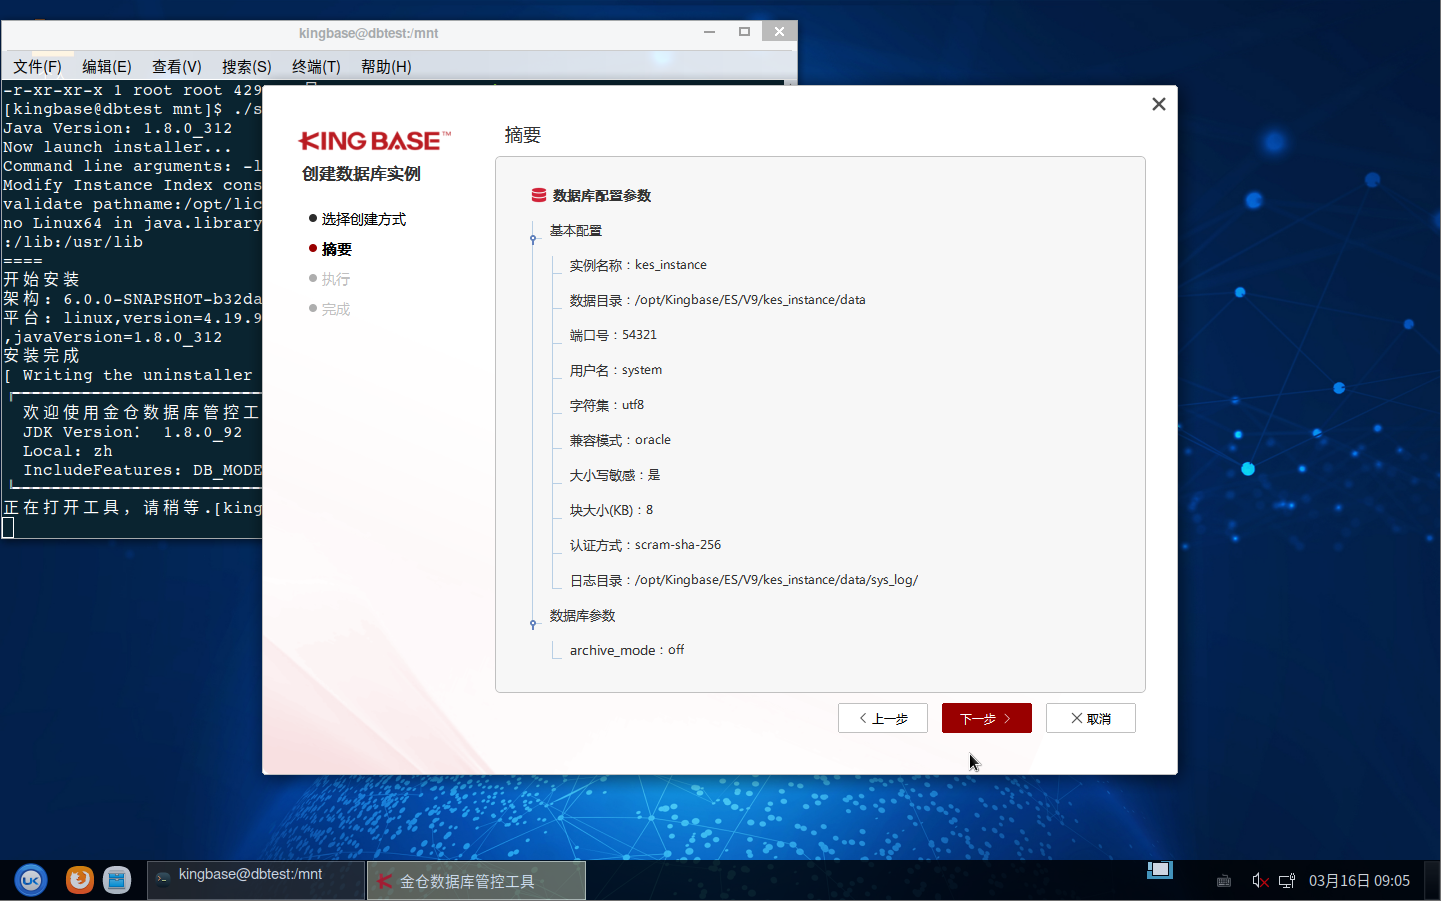Image resolution: width=1441 pixels, height=901 pixels.
Task: Click the 数据库配置参数 heading
Action: pyautogui.click(x=602, y=196)
